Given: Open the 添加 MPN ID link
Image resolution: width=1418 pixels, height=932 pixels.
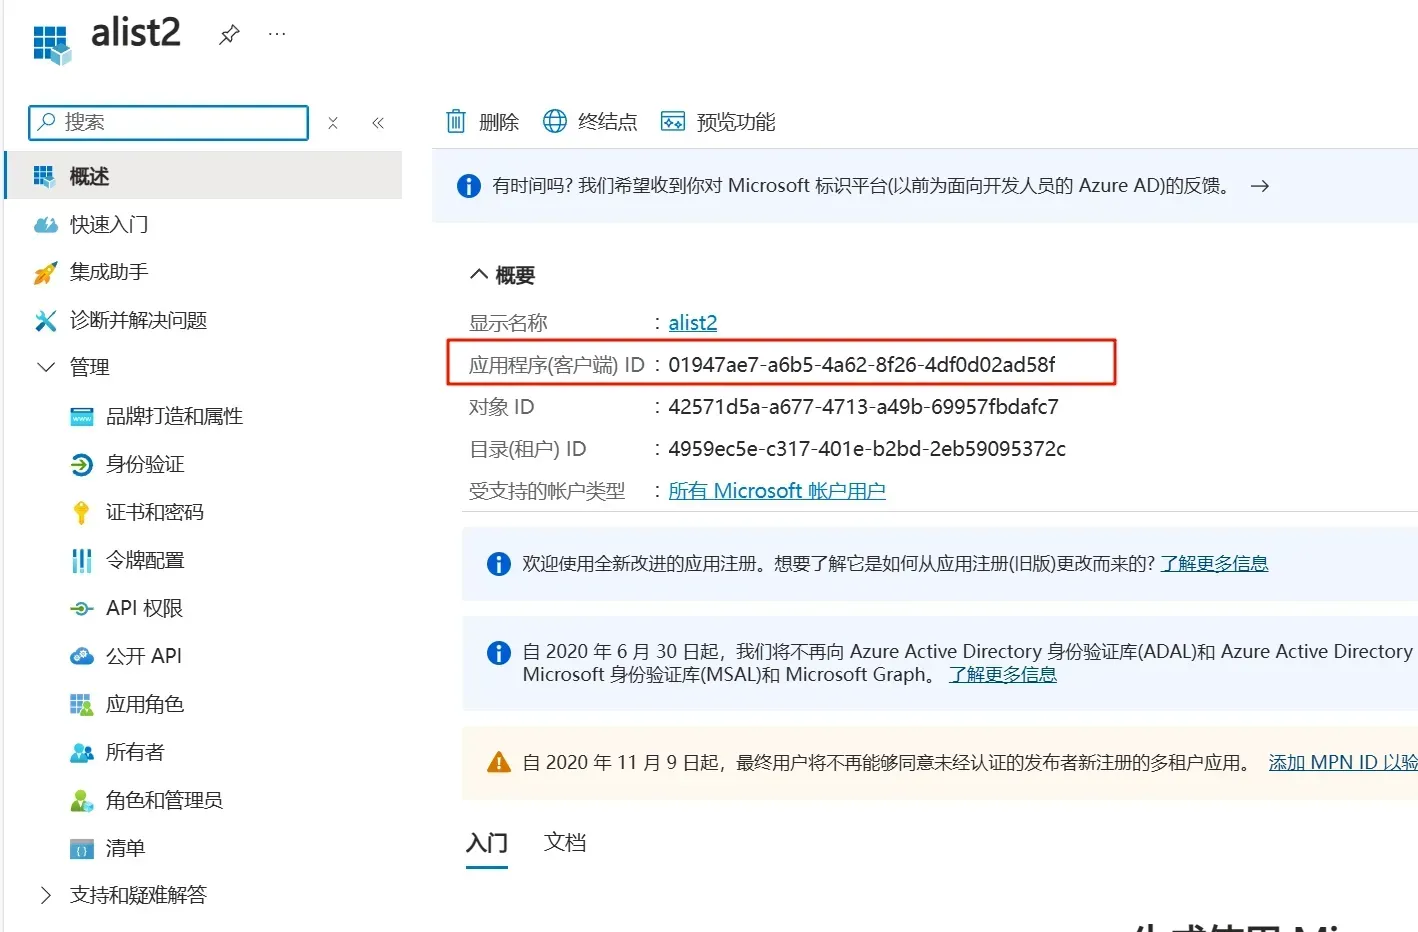Looking at the screenshot, I should pos(1343,762).
